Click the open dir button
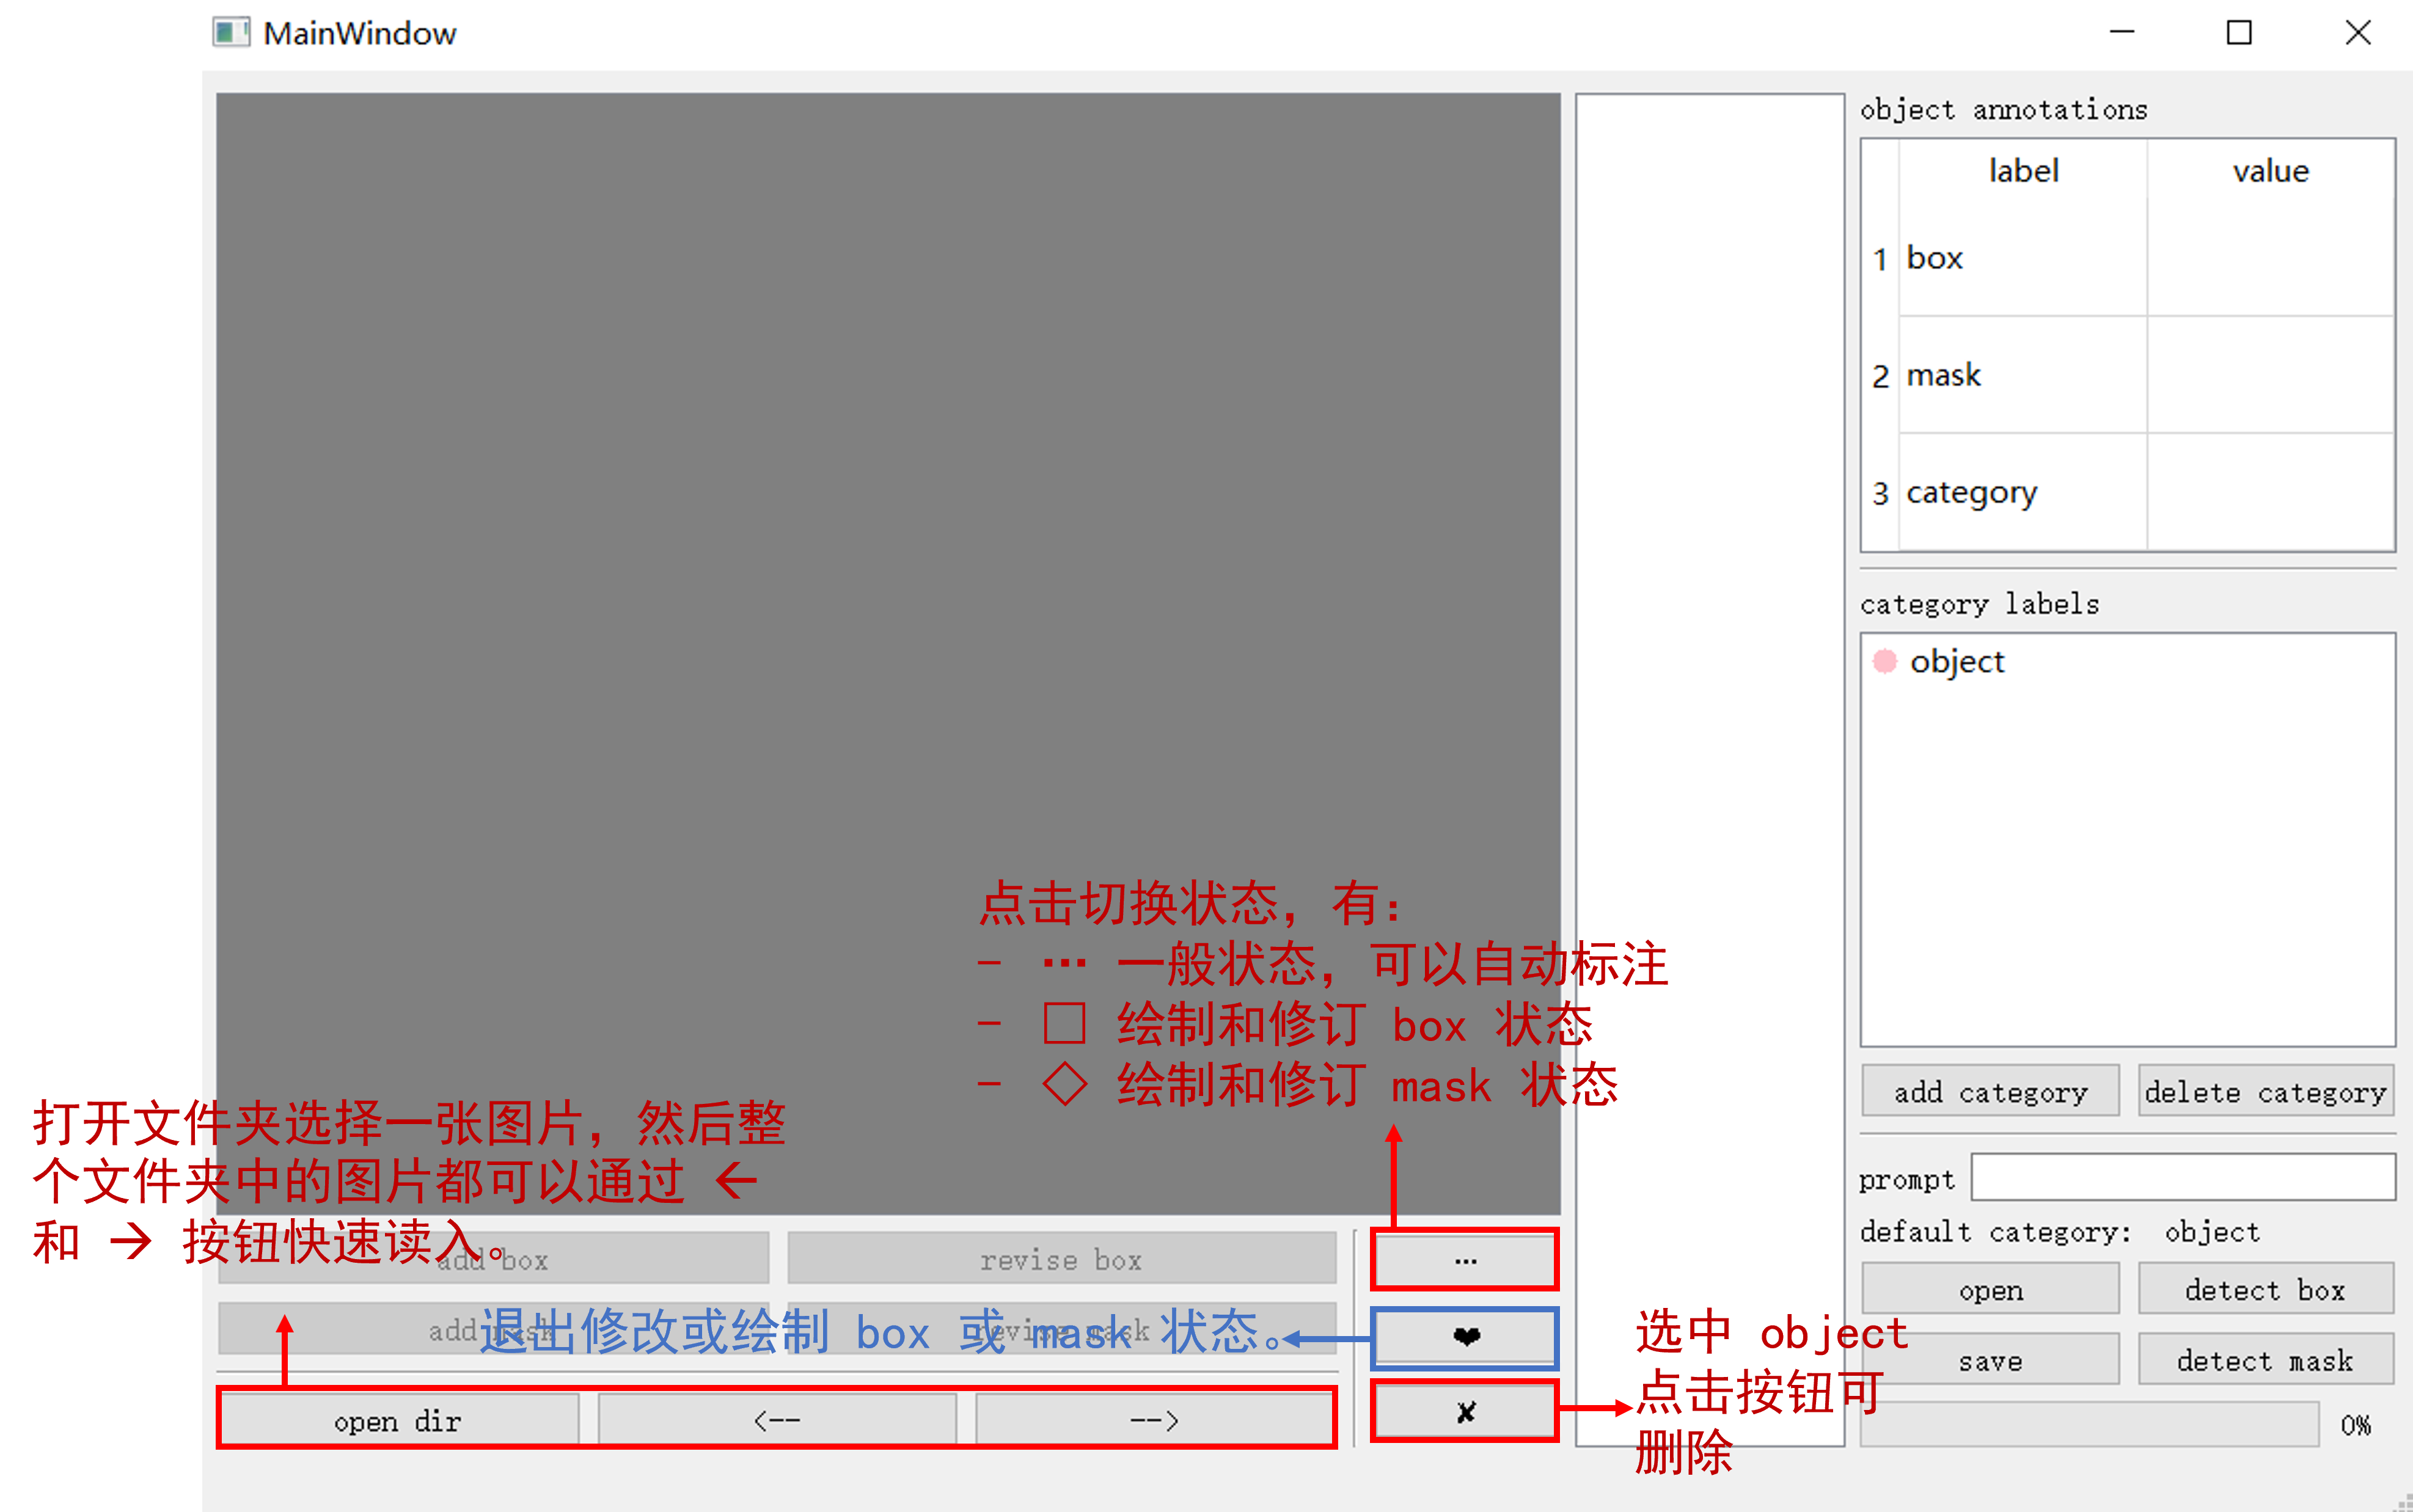 [x=398, y=1419]
